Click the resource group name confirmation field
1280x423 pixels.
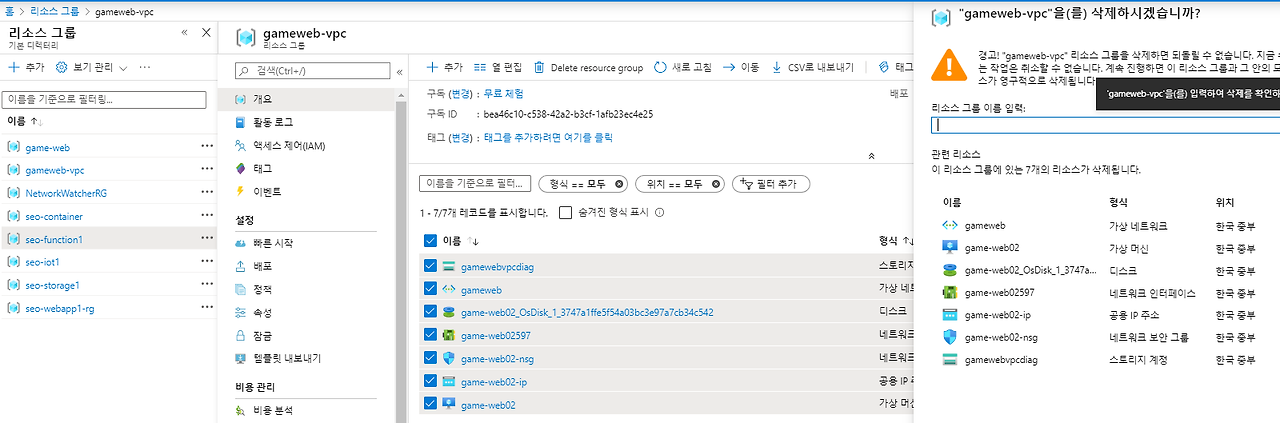[x=1105, y=125]
